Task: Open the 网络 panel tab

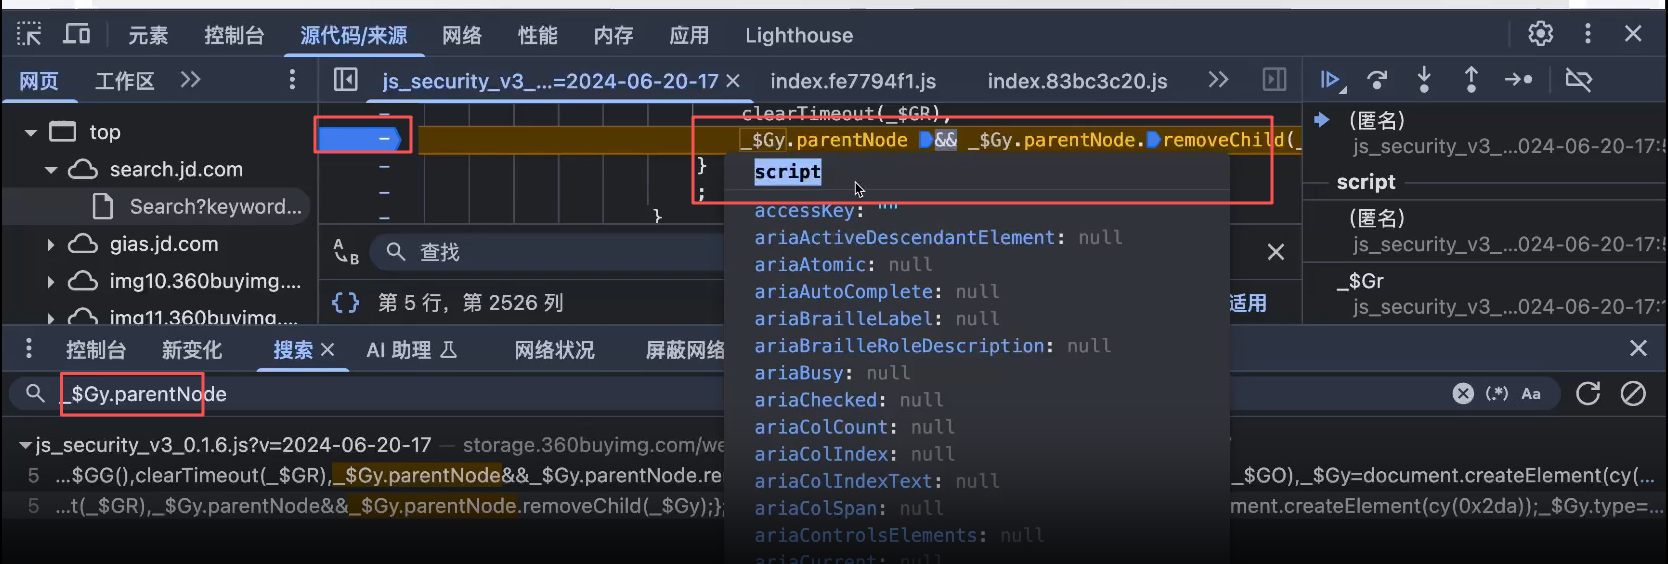Action: click(462, 36)
